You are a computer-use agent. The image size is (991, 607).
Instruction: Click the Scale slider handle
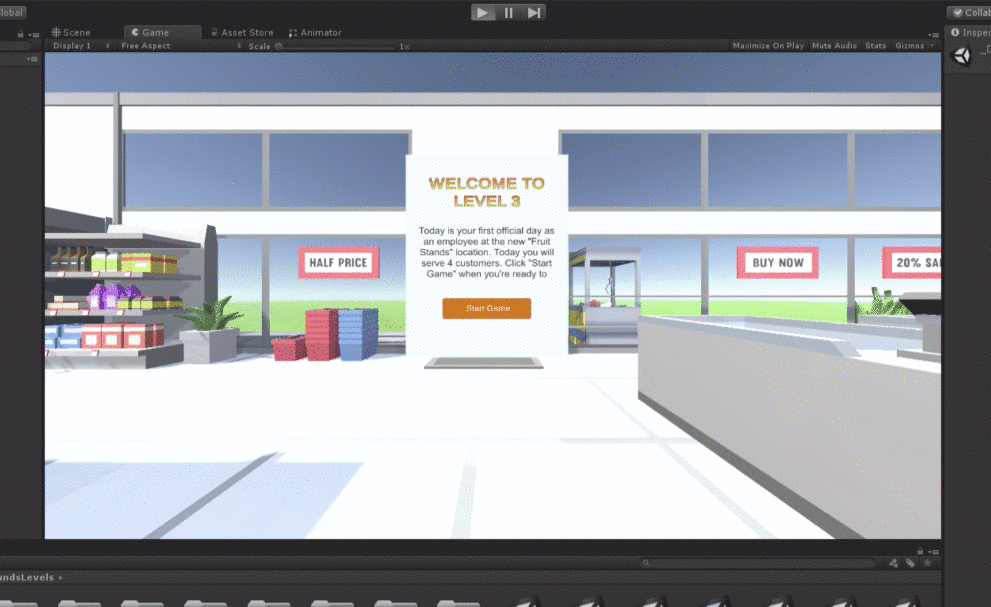point(279,46)
